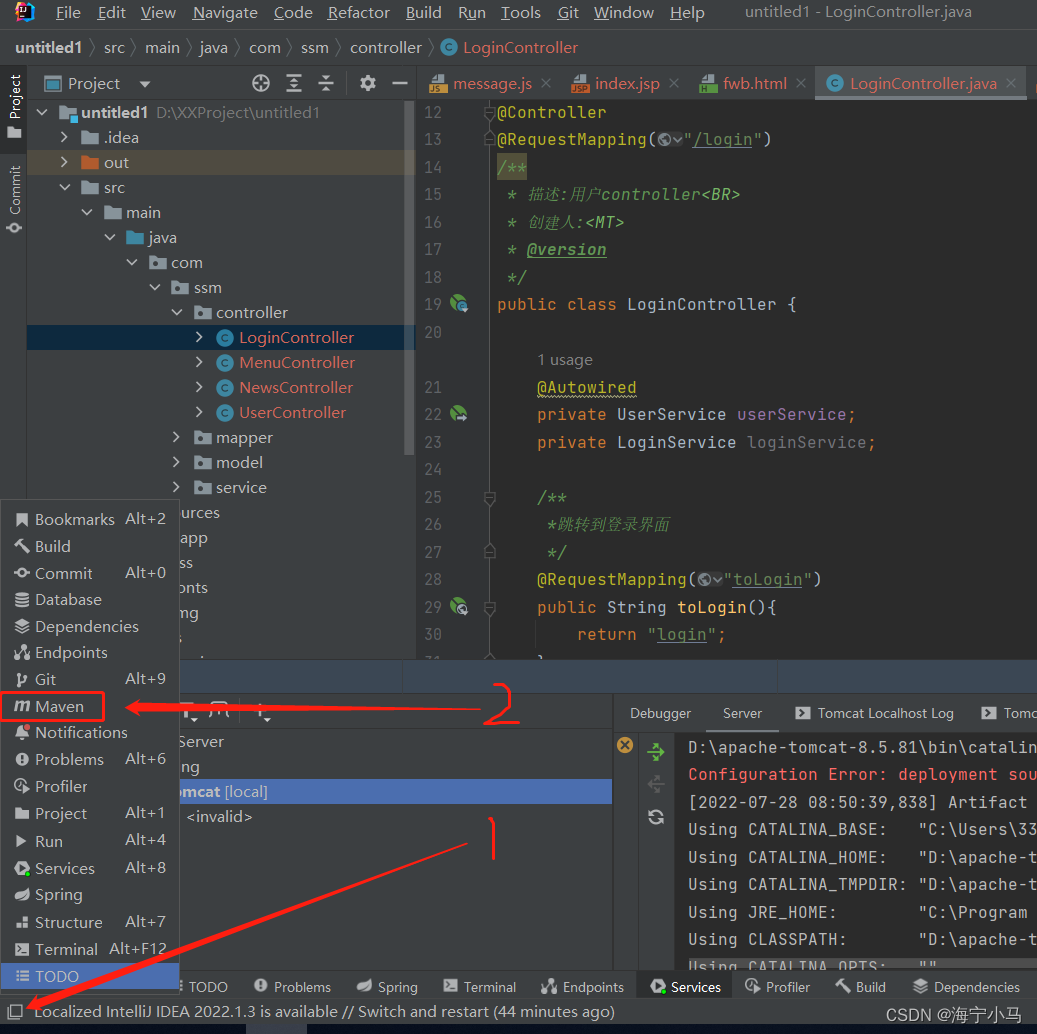The height and width of the screenshot is (1034, 1037).
Task: Select NewsController in the project tree
Action: pyautogui.click(x=296, y=388)
